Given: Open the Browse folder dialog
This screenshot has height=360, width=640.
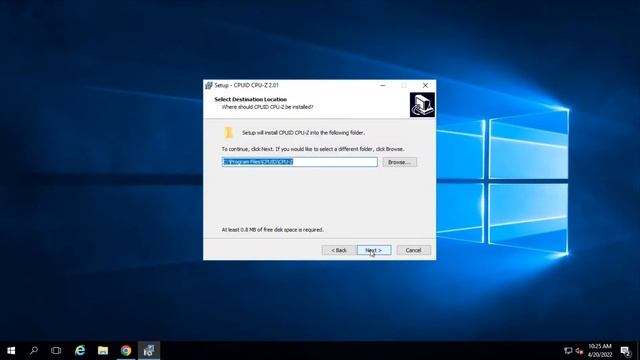Looking at the screenshot, I should (400, 162).
